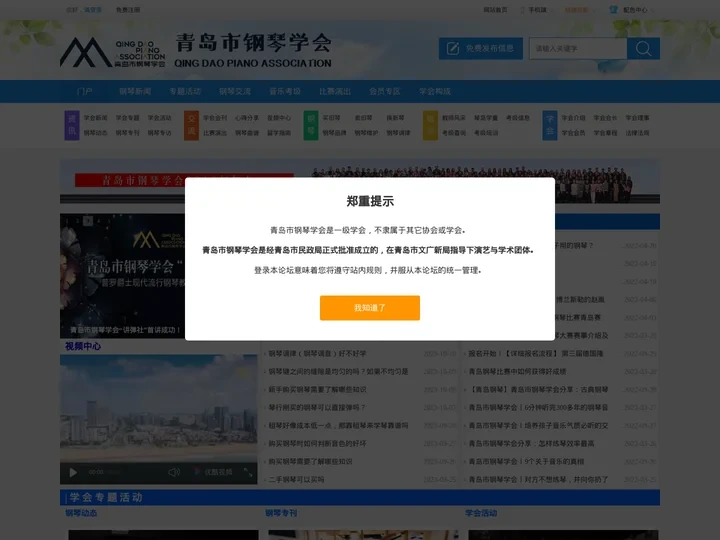
Task: Open the 学会章程 sub-link
Action: pos(606,133)
